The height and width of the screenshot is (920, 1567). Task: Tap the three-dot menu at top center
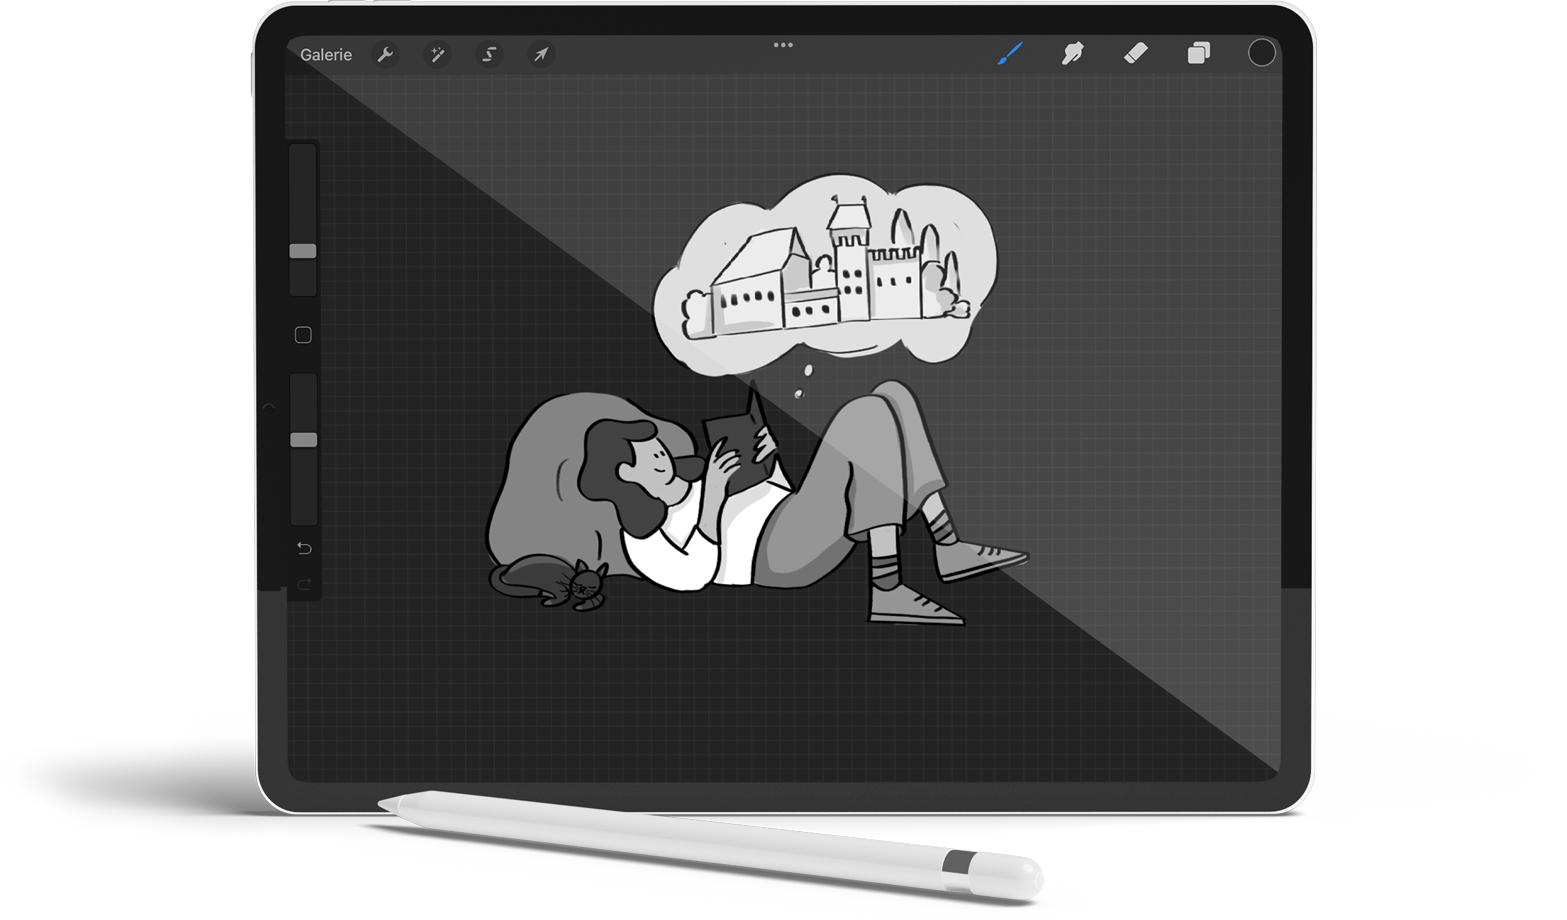783,45
